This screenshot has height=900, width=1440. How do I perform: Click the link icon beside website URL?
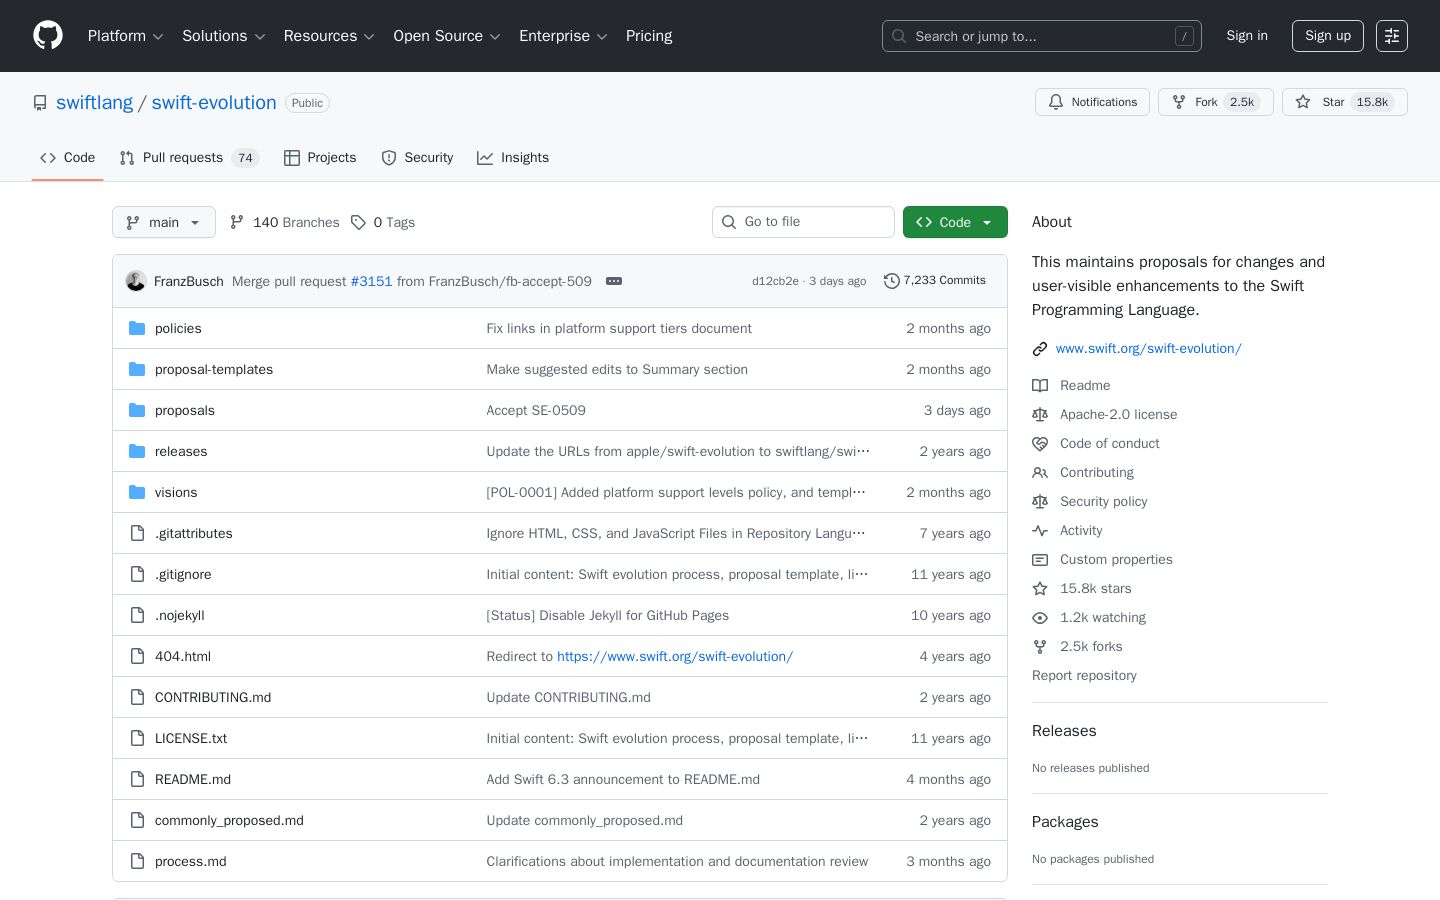1040,349
